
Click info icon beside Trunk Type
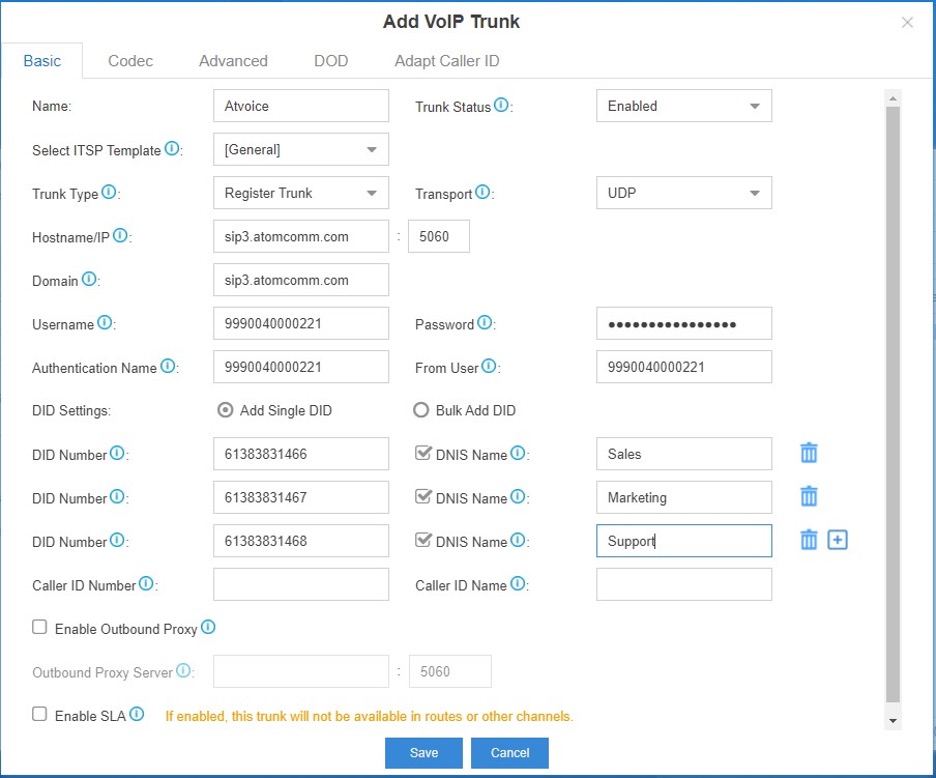tap(109, 192)
